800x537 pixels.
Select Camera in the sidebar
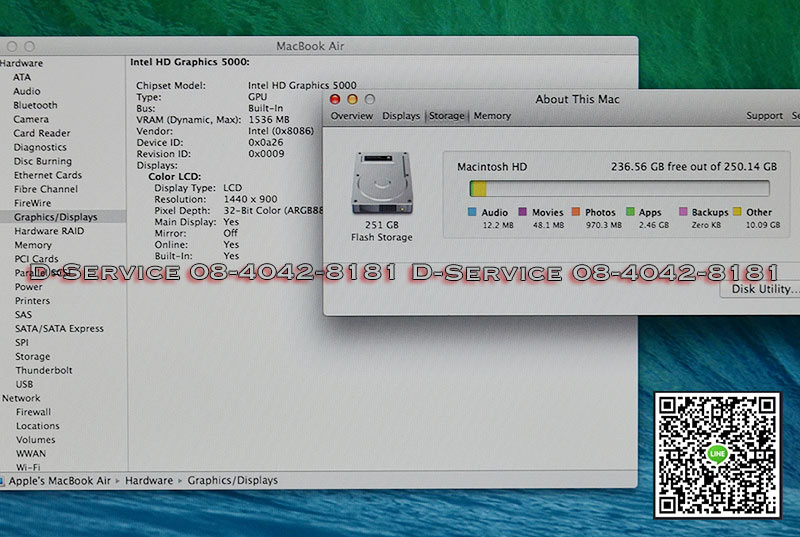(x=31, y=119)
